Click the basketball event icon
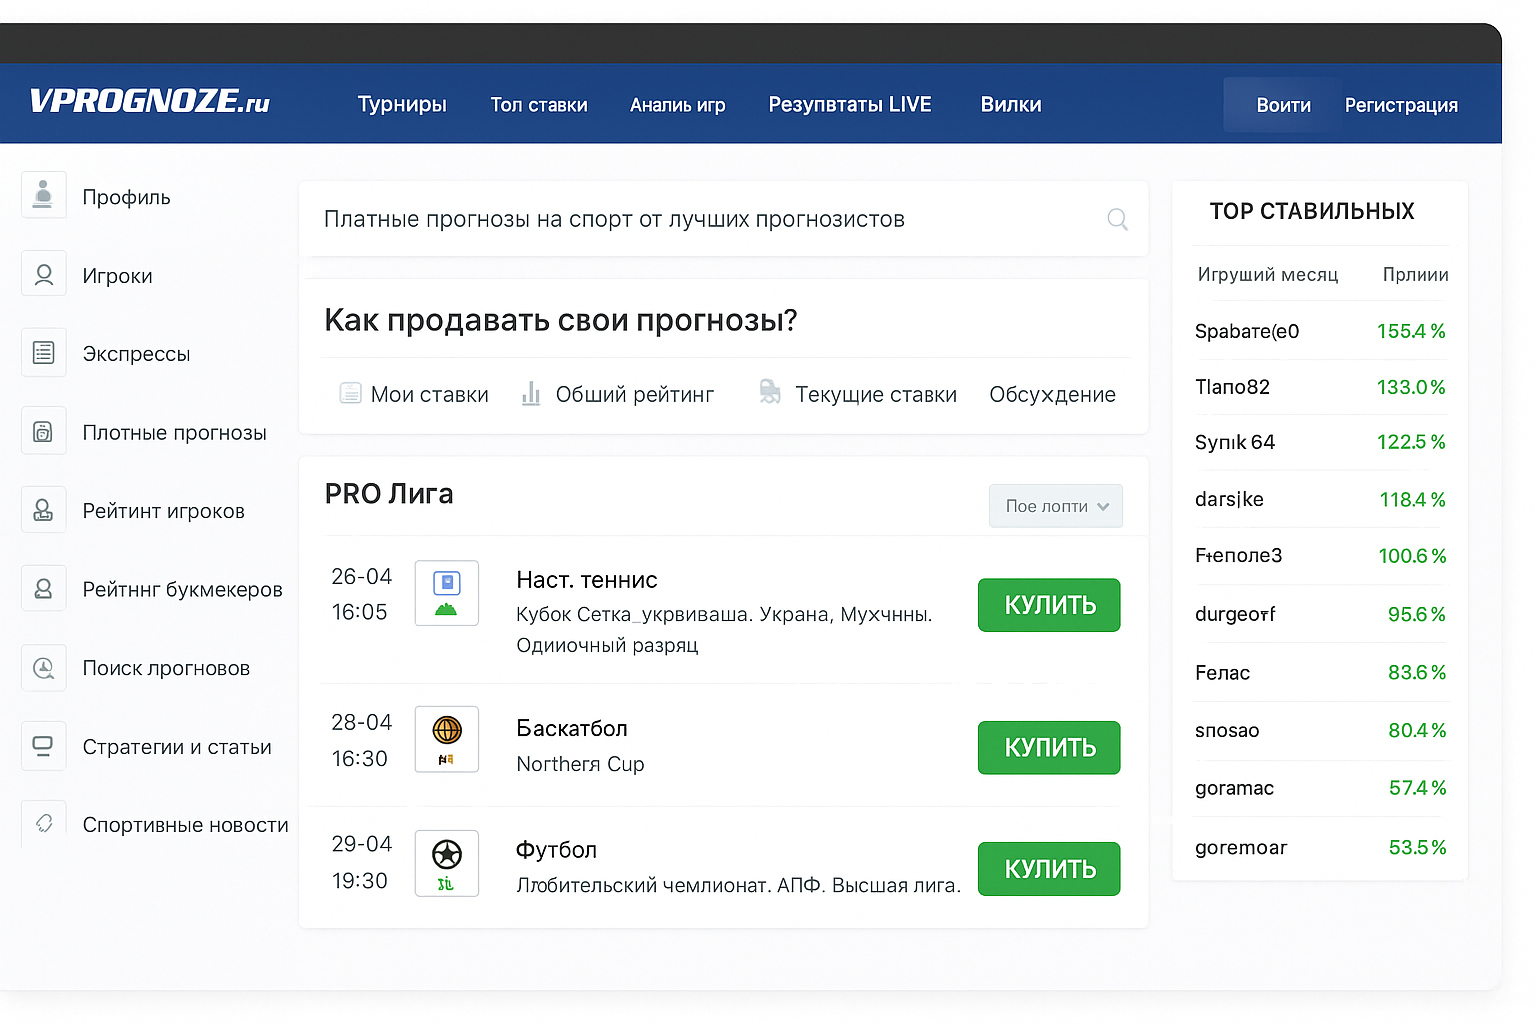The height and width of the screenshot is (1024, 1536). (446, 739)
